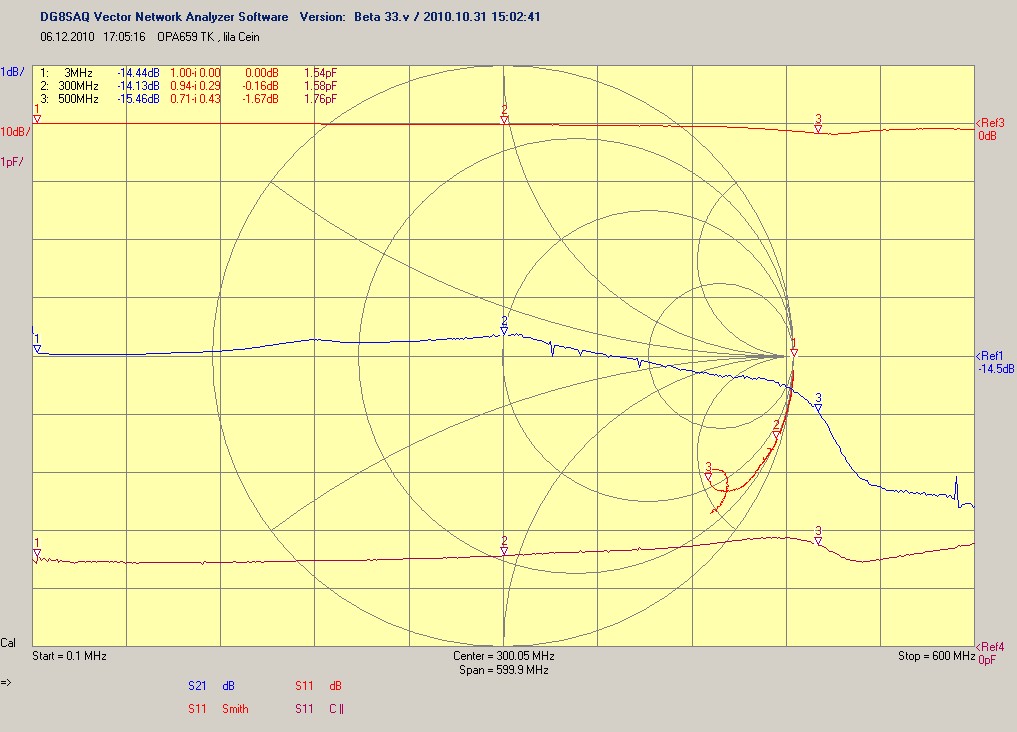
Task: Click the blue S21 trace label
Action: click(197, 685)
